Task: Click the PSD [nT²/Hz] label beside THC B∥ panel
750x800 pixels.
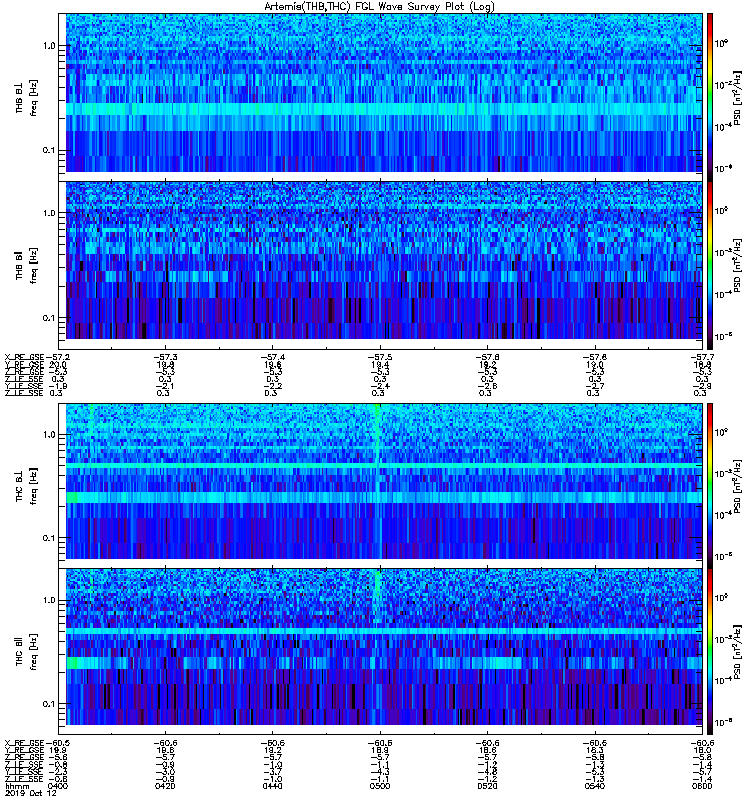Action: tap(738, 652)
